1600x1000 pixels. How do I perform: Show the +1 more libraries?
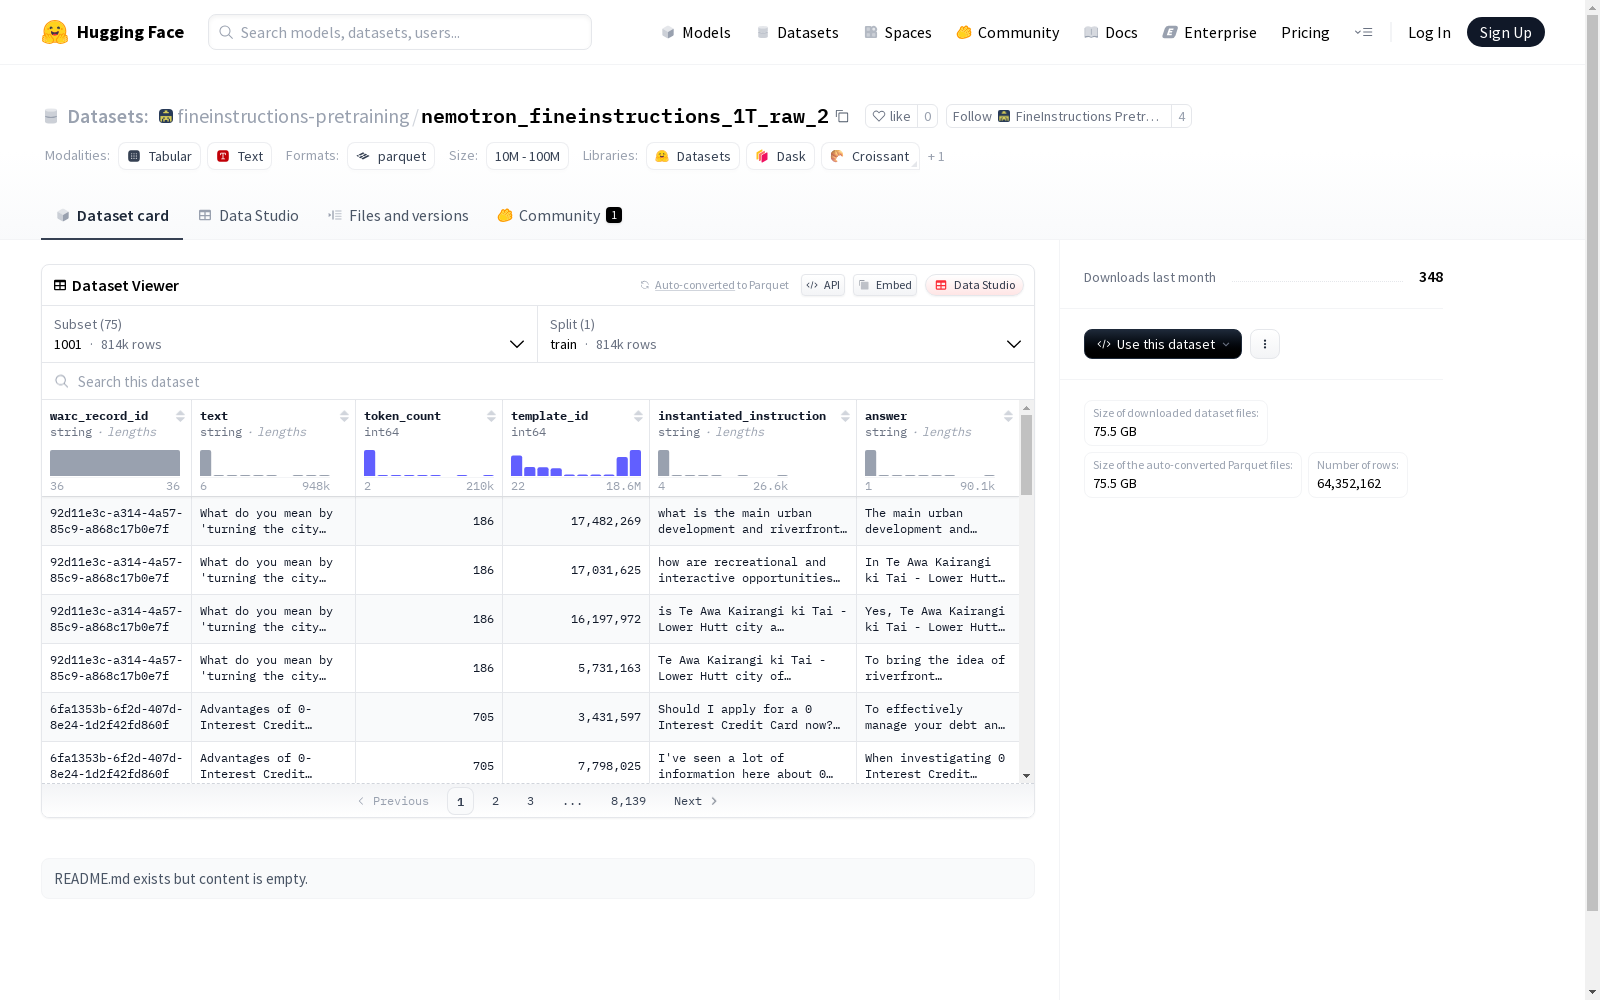[x=936, y=156]
